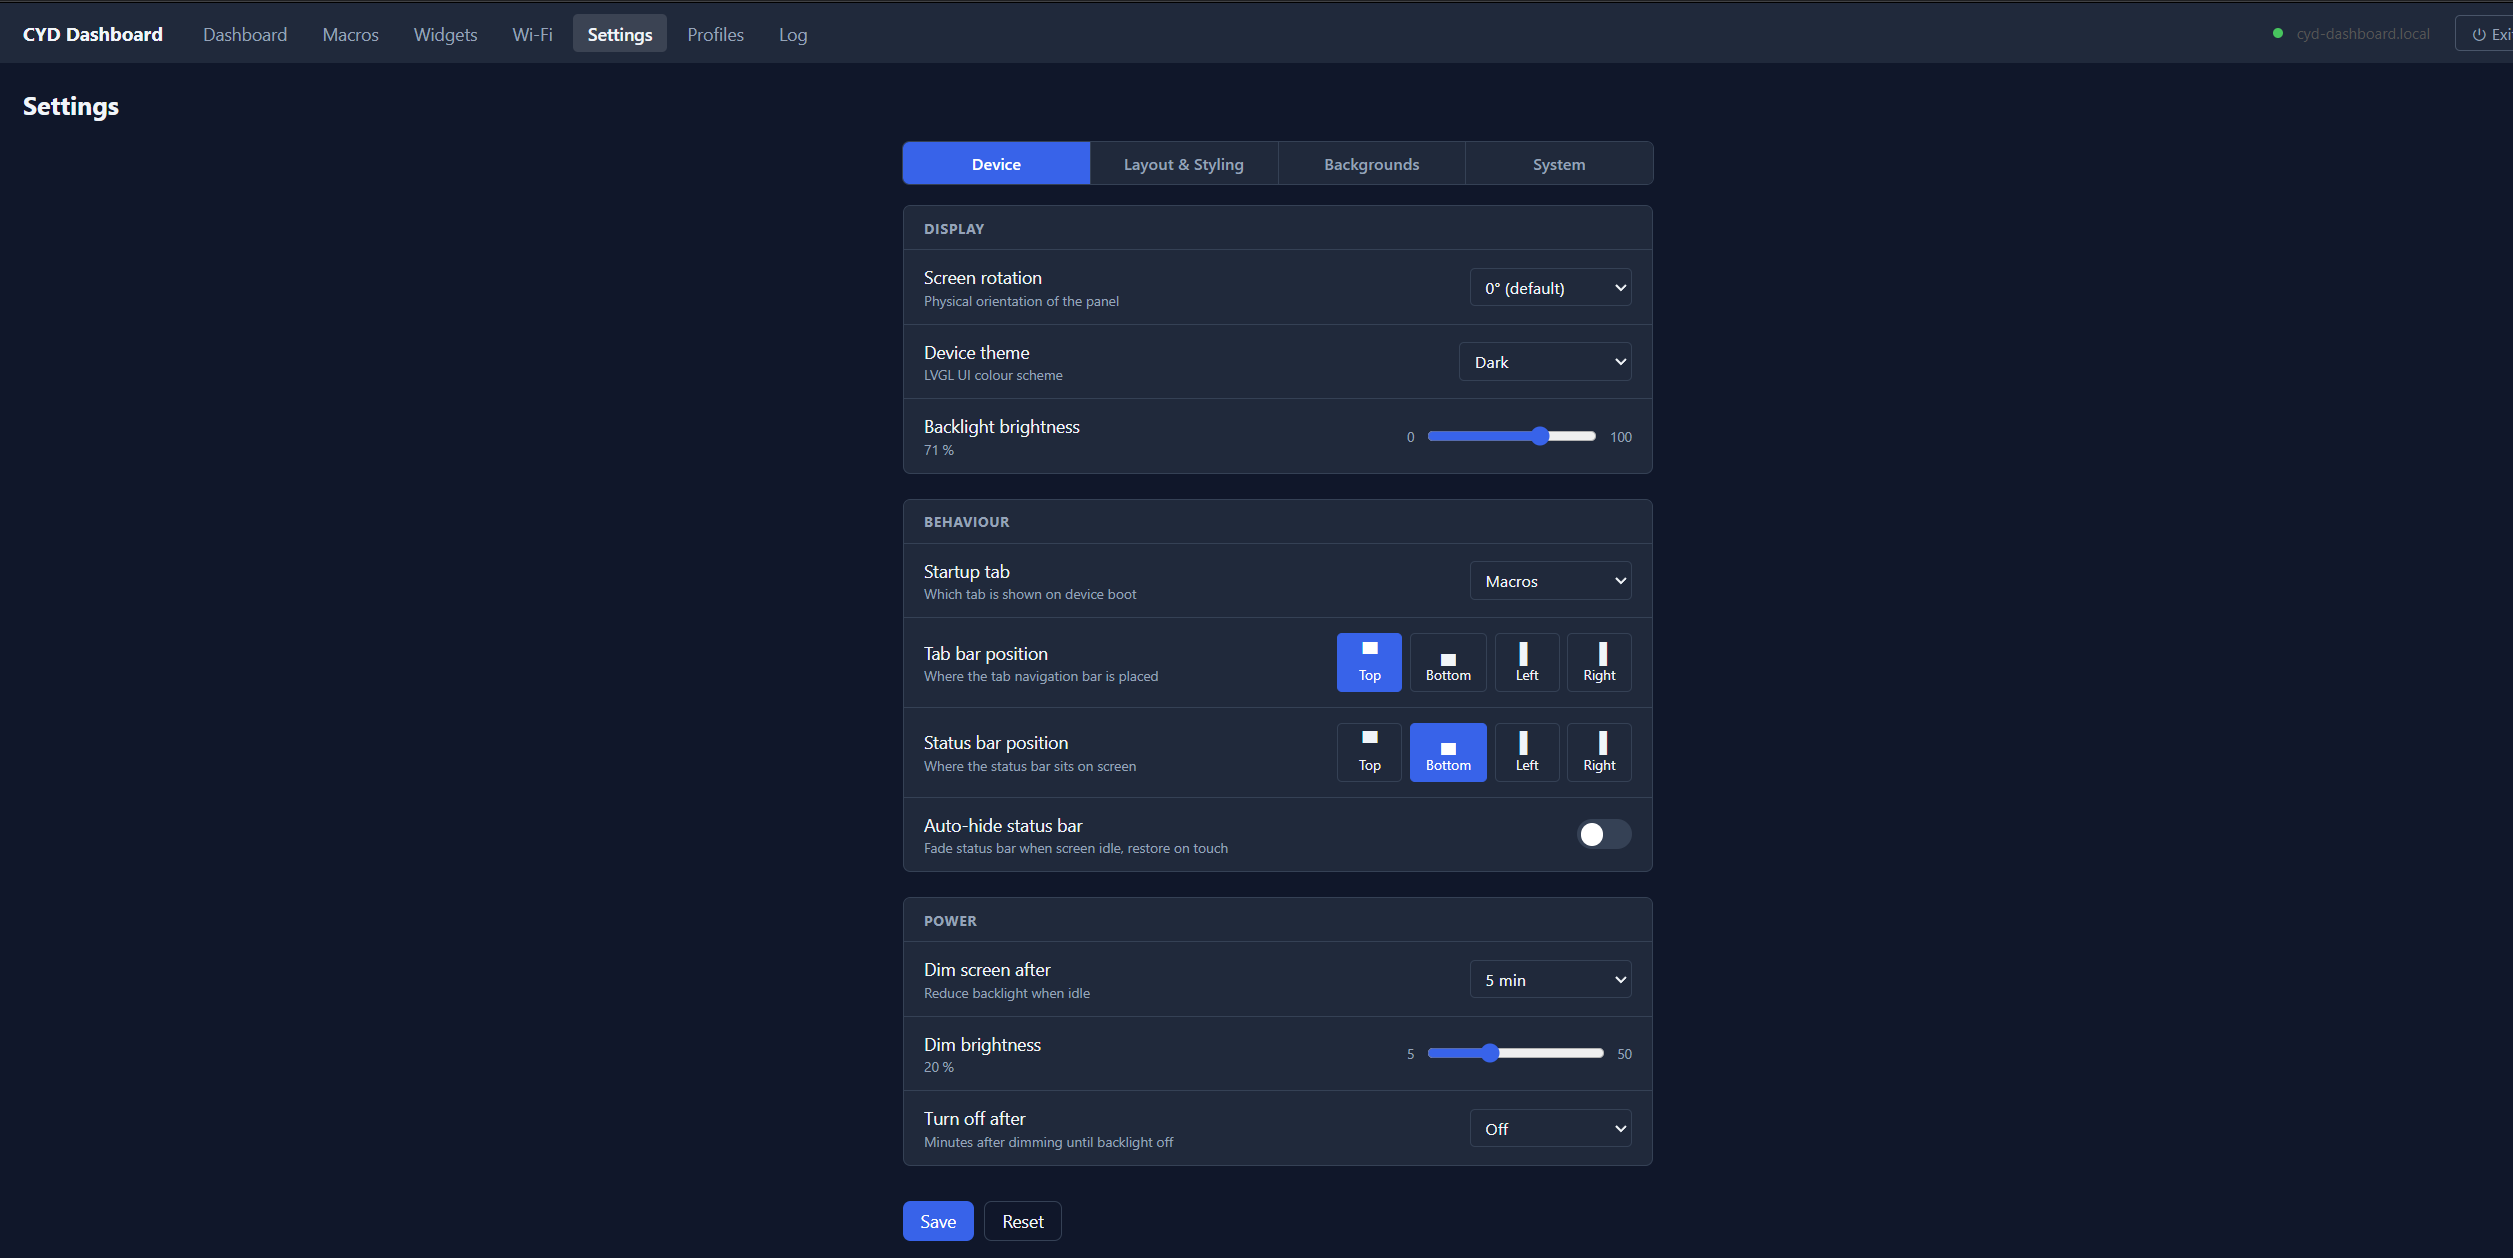The image size is (2513, 1258).
Task: Click the Settings page heading
Action: [71, 107]
